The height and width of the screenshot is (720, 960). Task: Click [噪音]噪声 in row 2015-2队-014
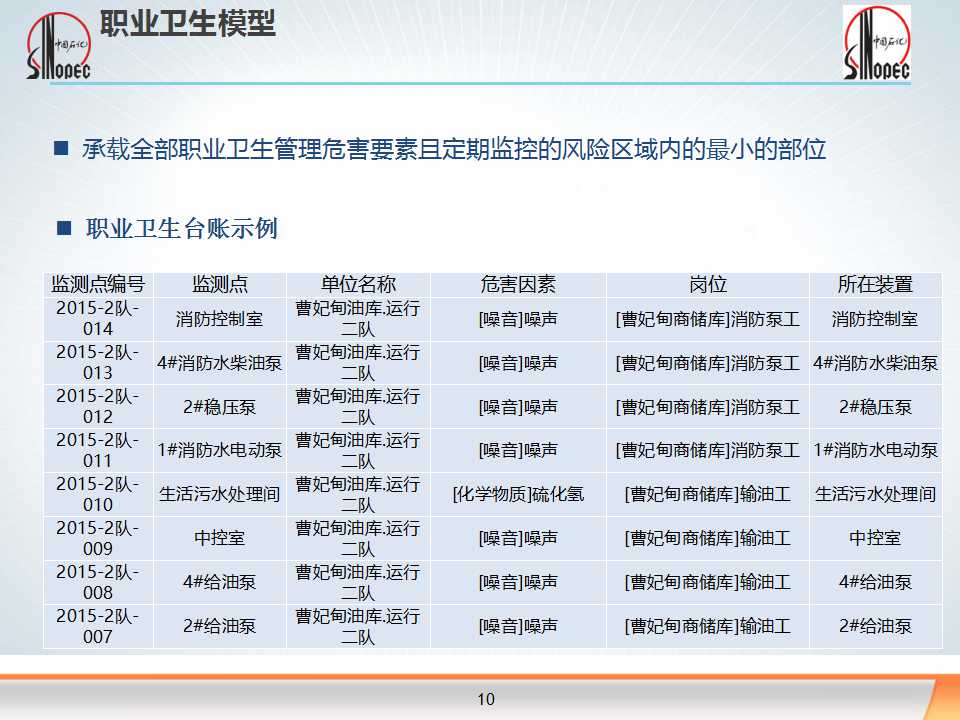tap(518, 319)
